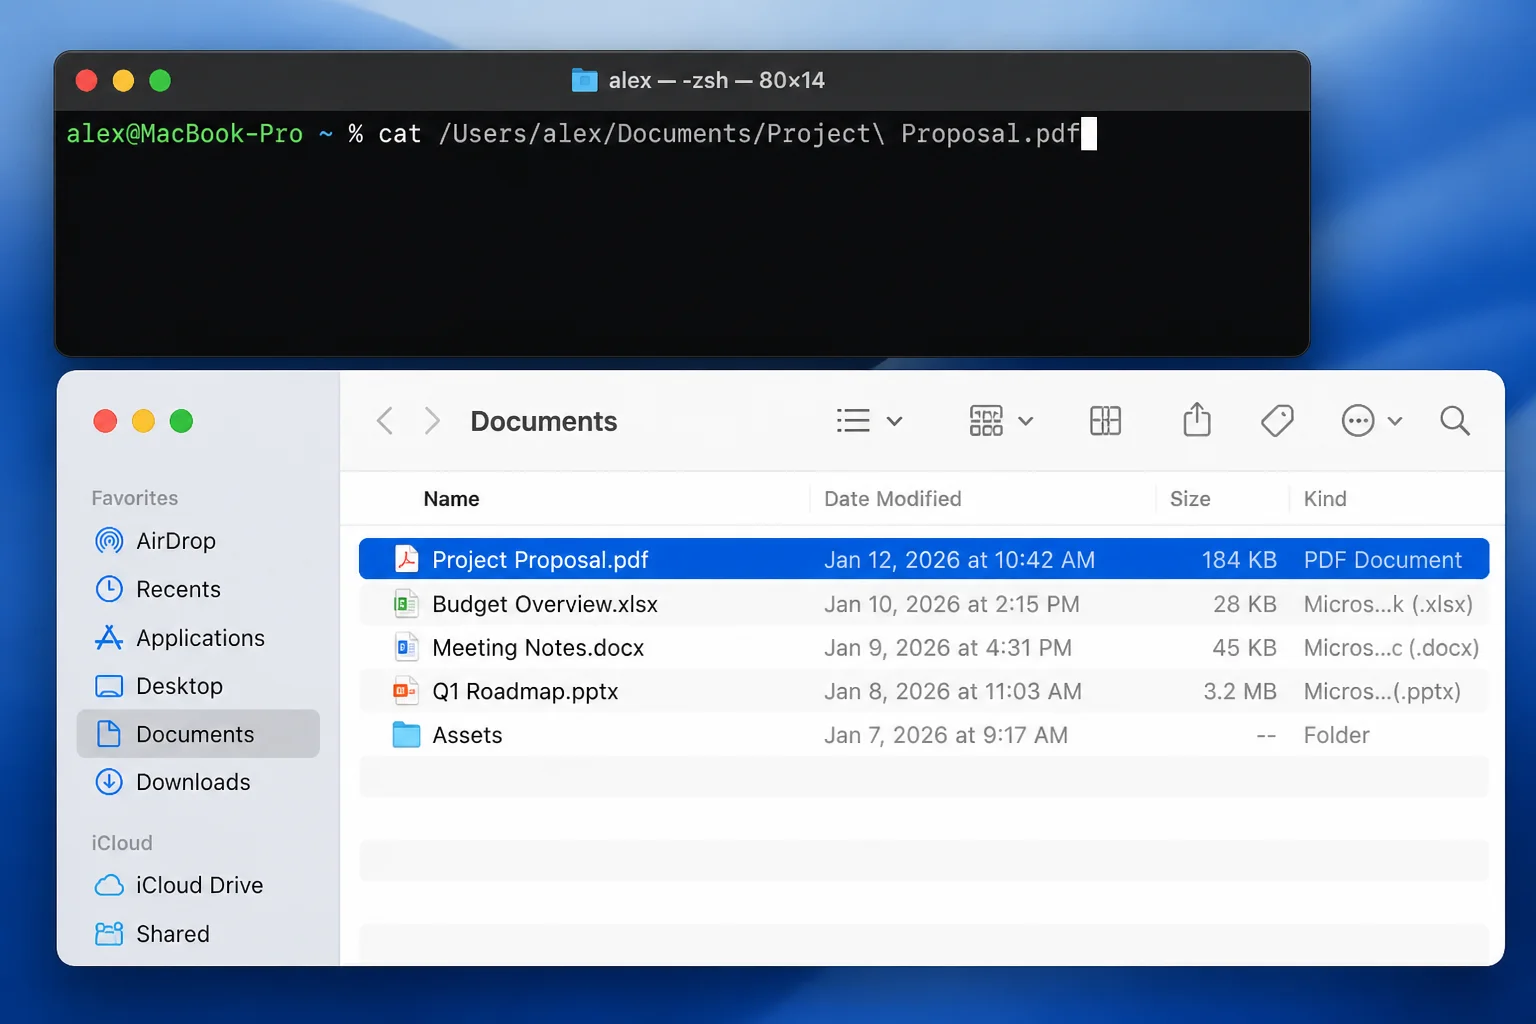The image size is (1536, 1024).
Task: Click the Word icon of Meeting Notes.docx
Action: coord(406,648)
